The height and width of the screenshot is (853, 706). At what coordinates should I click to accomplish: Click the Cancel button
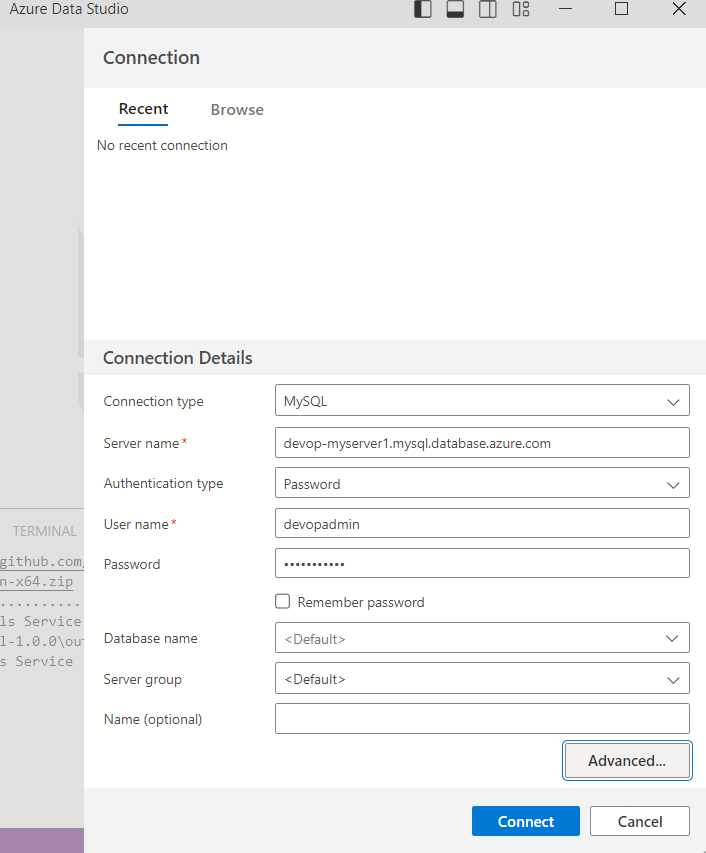[x=640, y=821]
